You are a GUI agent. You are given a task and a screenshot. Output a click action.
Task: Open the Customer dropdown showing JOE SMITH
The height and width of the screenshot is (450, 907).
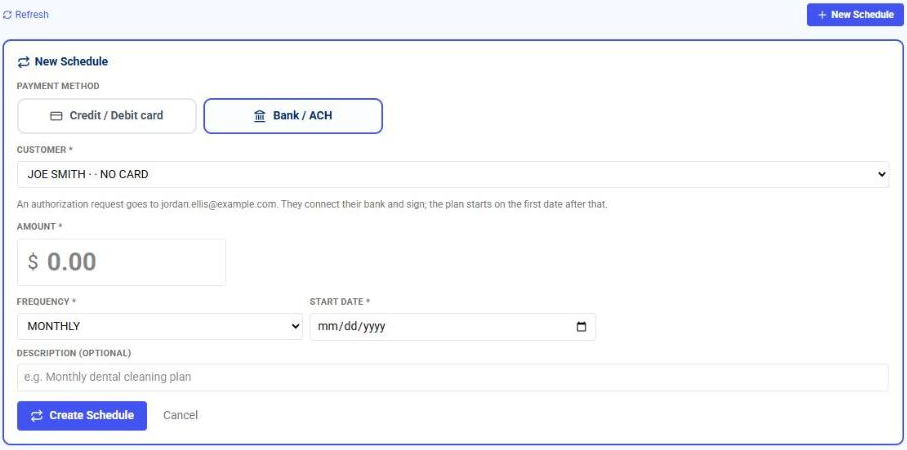(x=453, y=174)
